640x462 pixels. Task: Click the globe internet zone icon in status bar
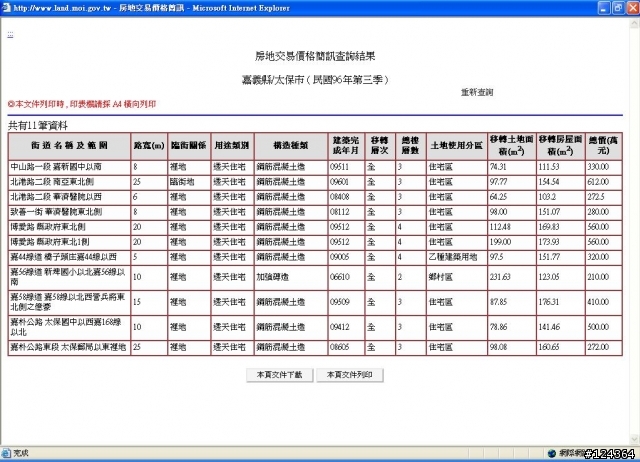(551, 453)
